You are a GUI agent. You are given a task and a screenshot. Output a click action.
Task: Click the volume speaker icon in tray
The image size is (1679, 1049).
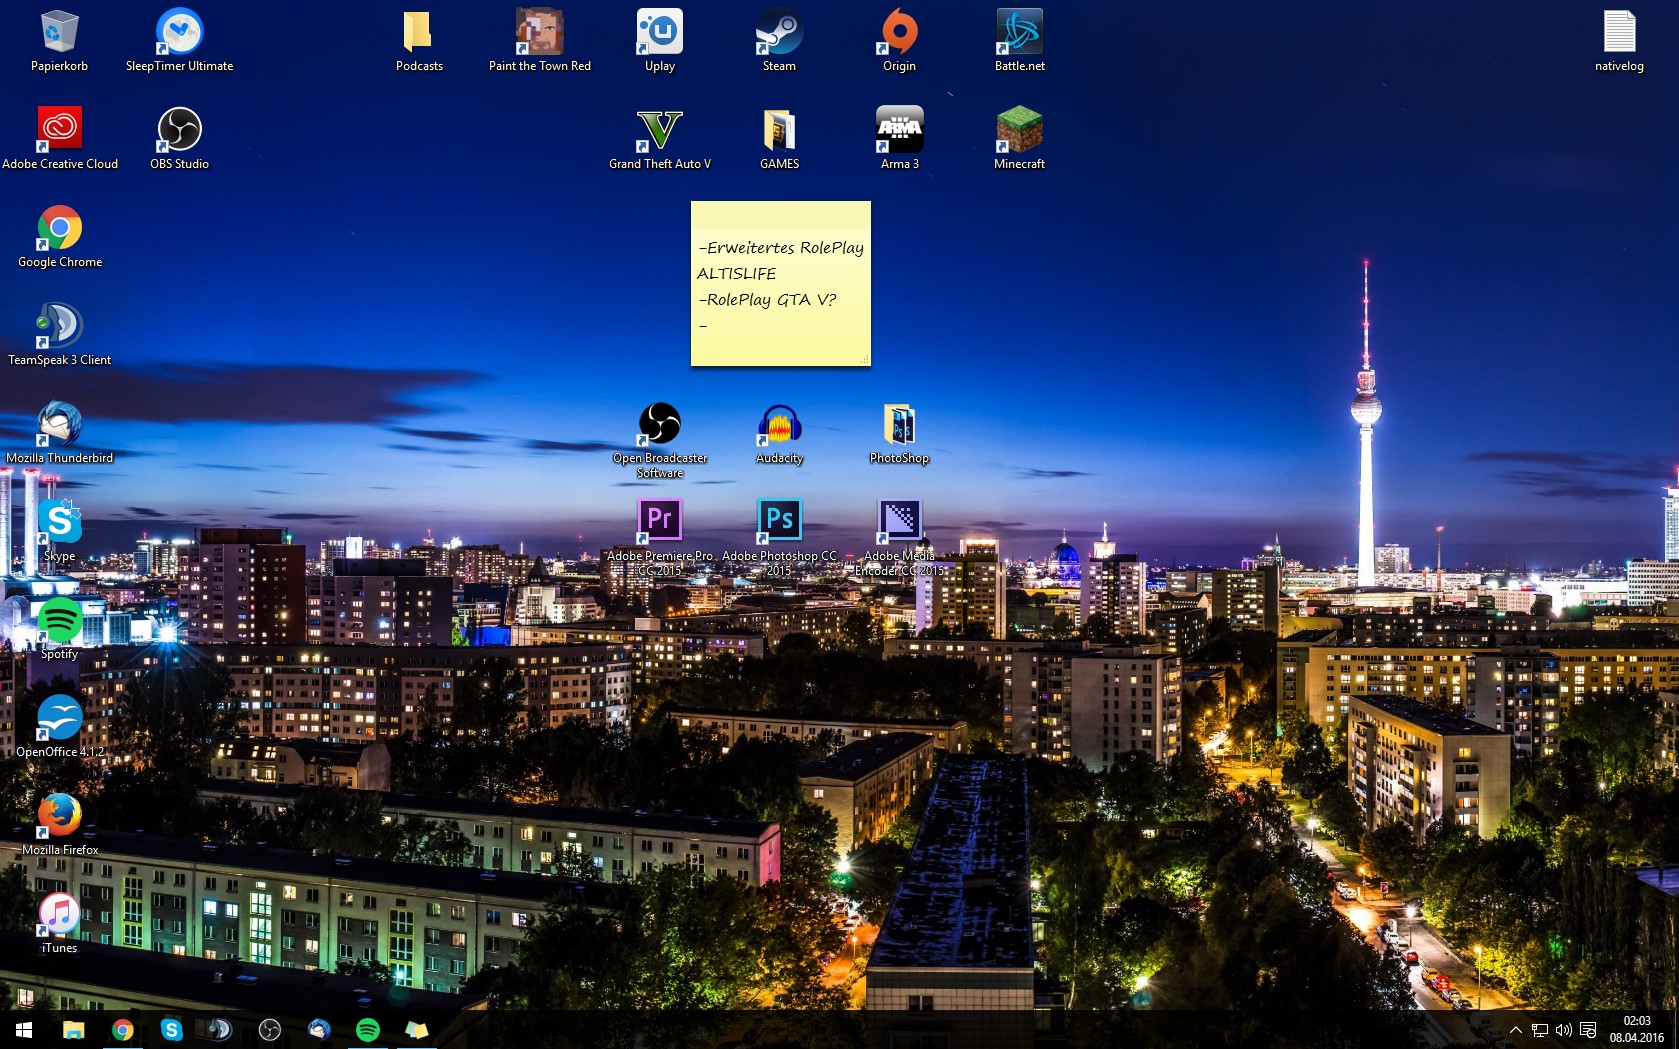[x=1564, y=1030]
